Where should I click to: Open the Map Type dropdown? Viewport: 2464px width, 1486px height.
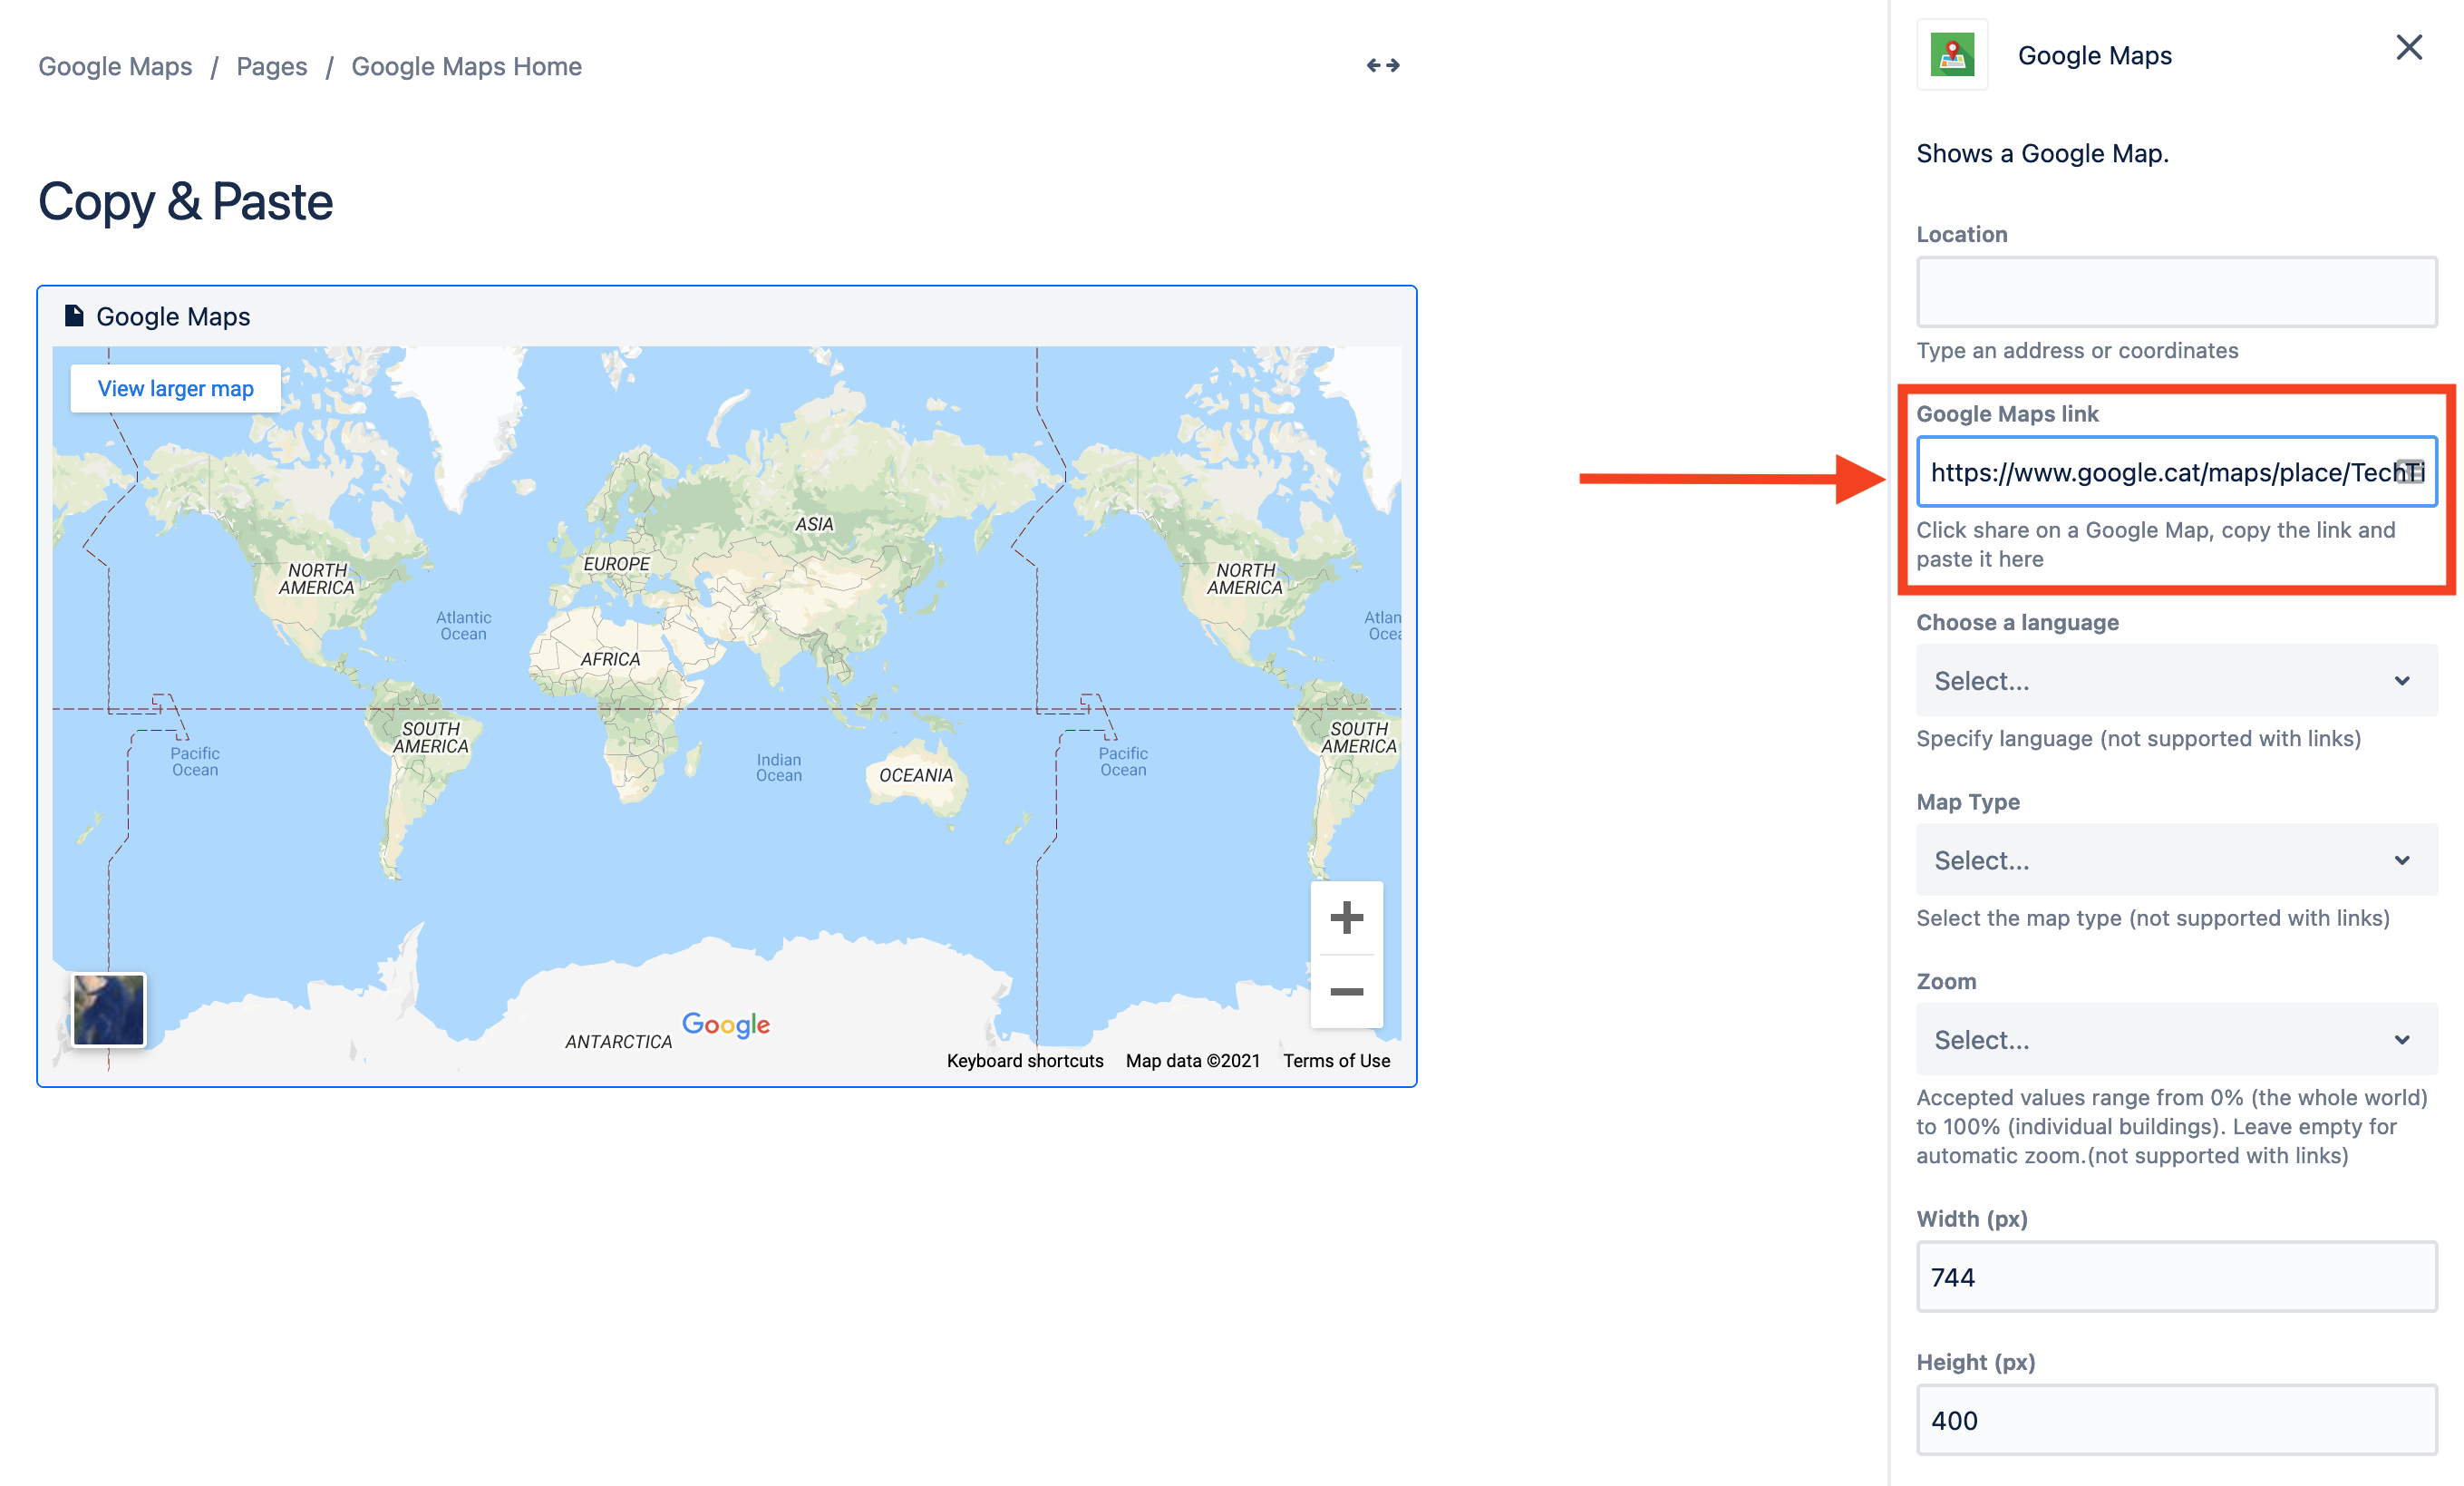point(2175,861)
